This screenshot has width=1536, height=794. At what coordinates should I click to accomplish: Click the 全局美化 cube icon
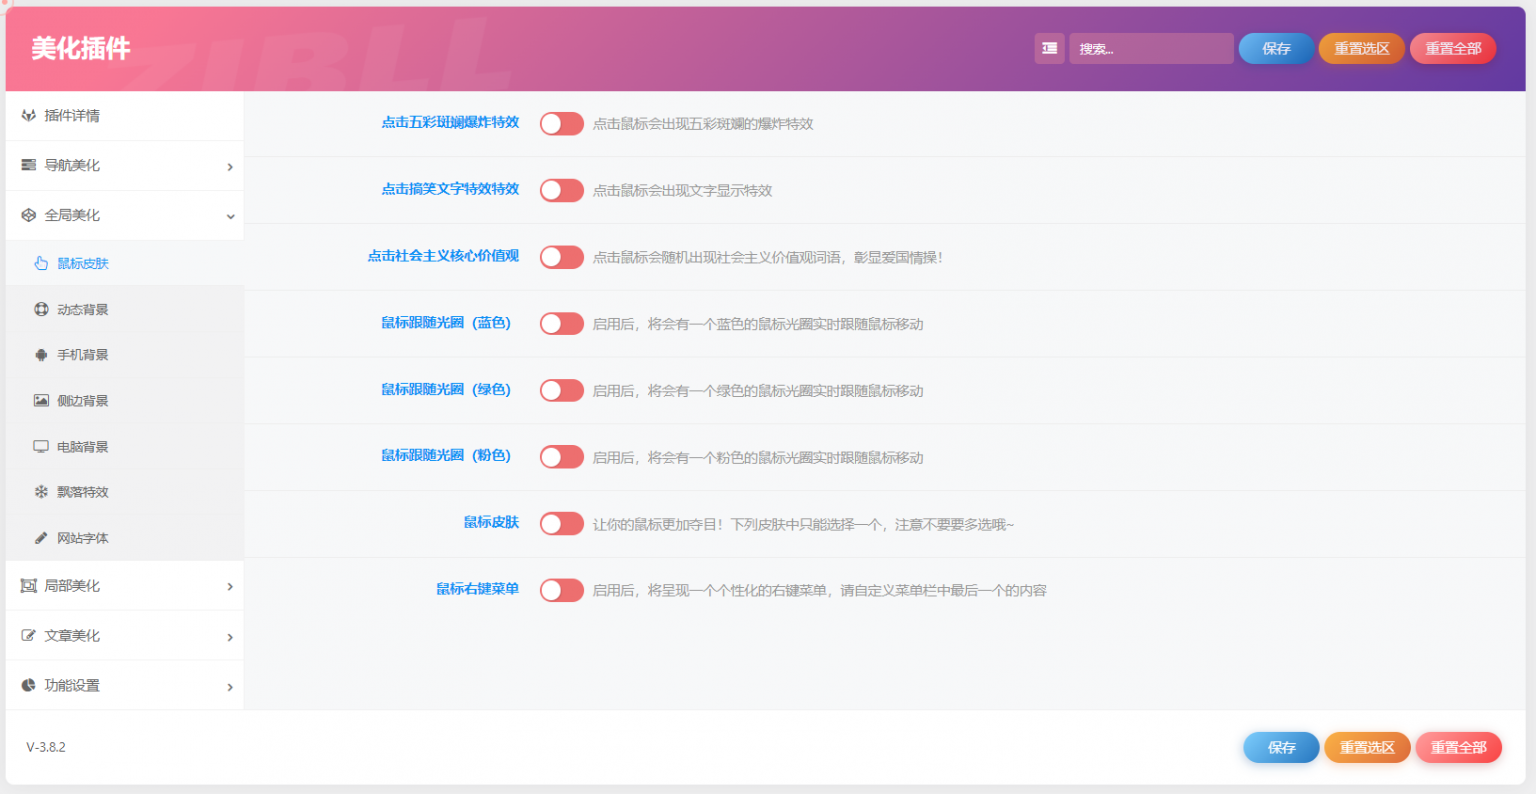(28, 215)
